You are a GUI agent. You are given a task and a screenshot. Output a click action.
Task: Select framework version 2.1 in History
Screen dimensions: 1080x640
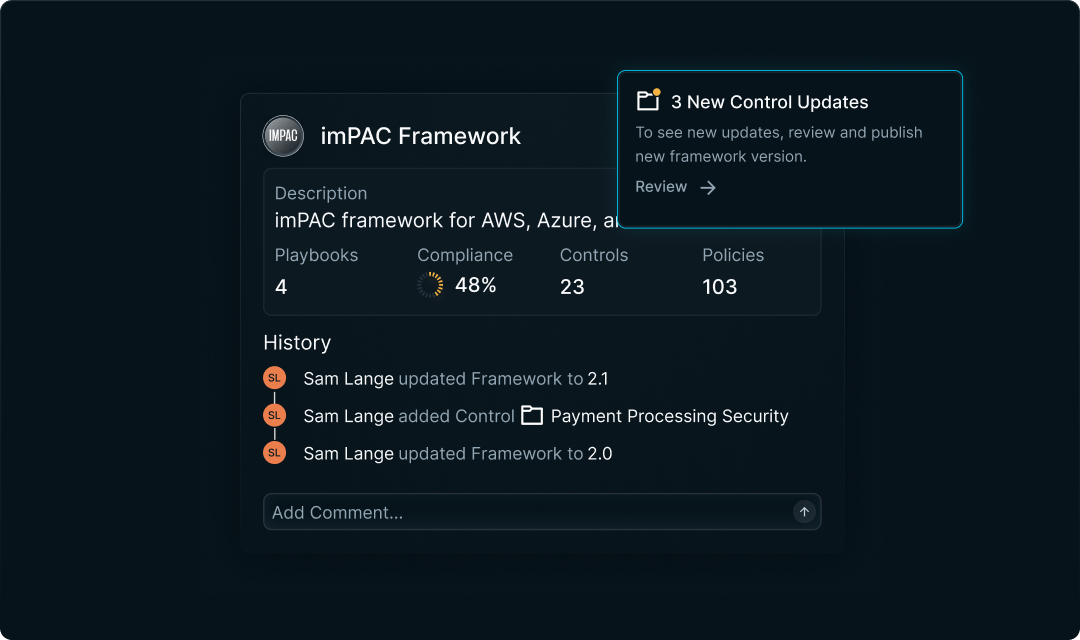click(598, 379)
